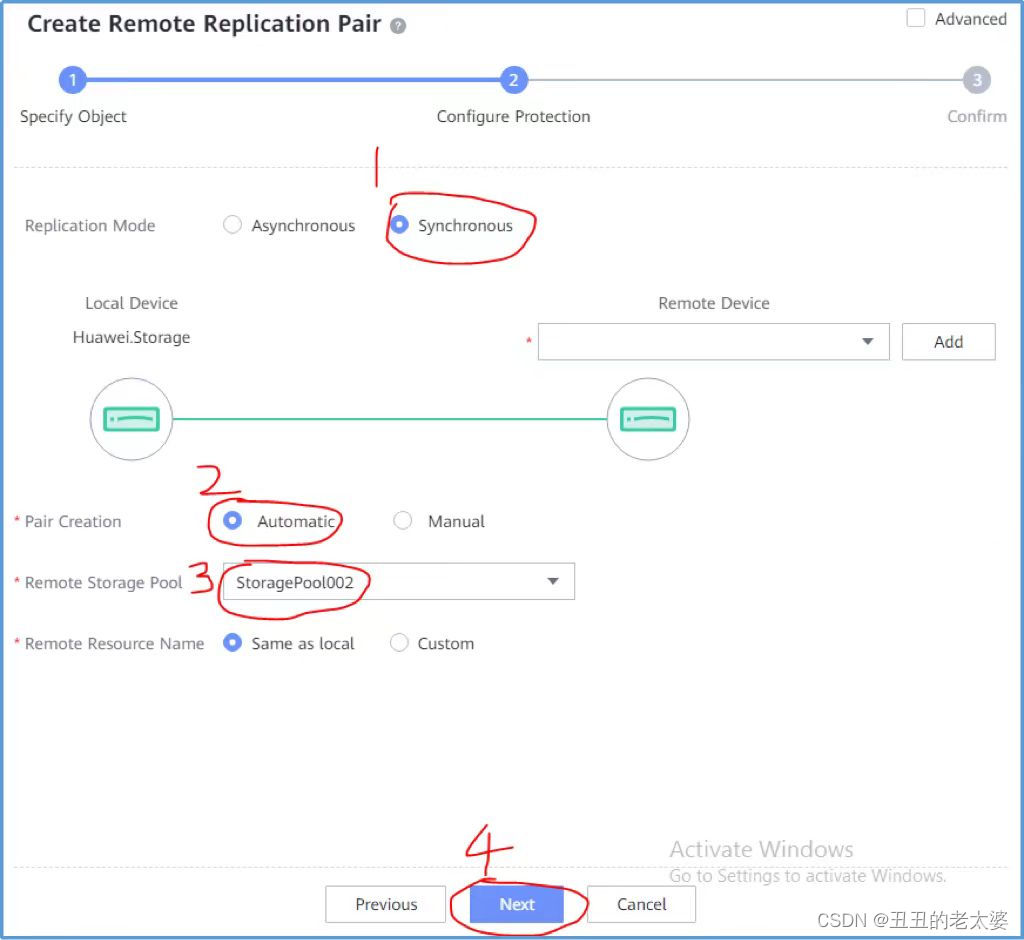Go to step 1 Specify Object
This screenshot has width=1024, height=940.
coord(72,80)
